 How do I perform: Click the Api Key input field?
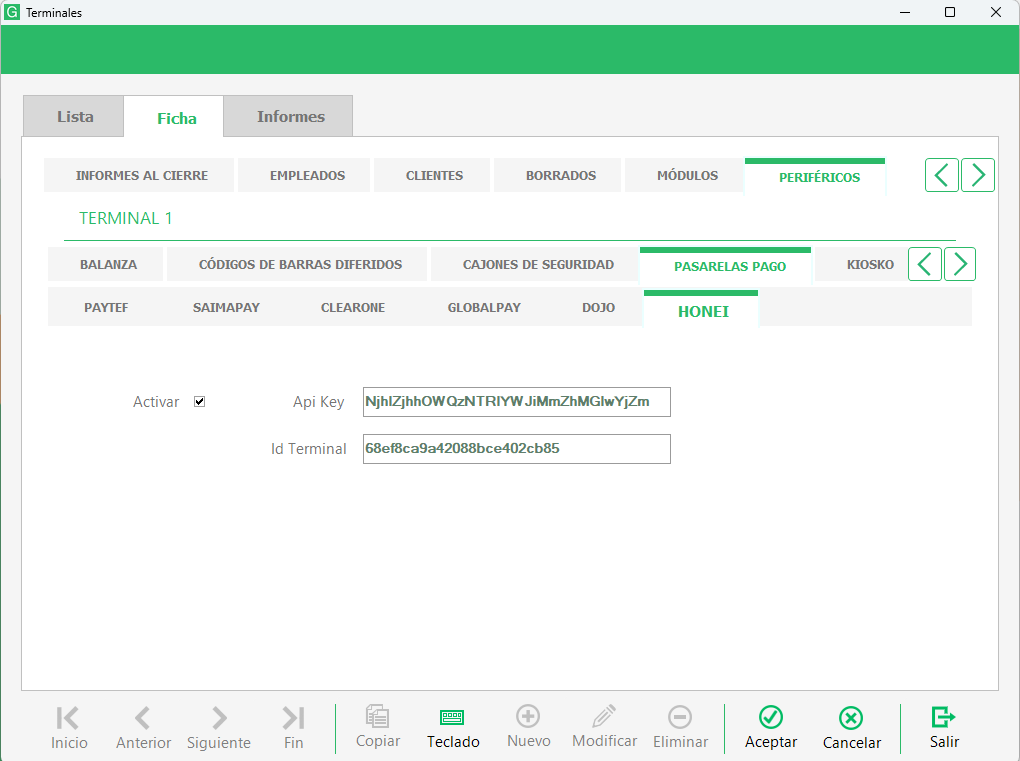[516, 402]
